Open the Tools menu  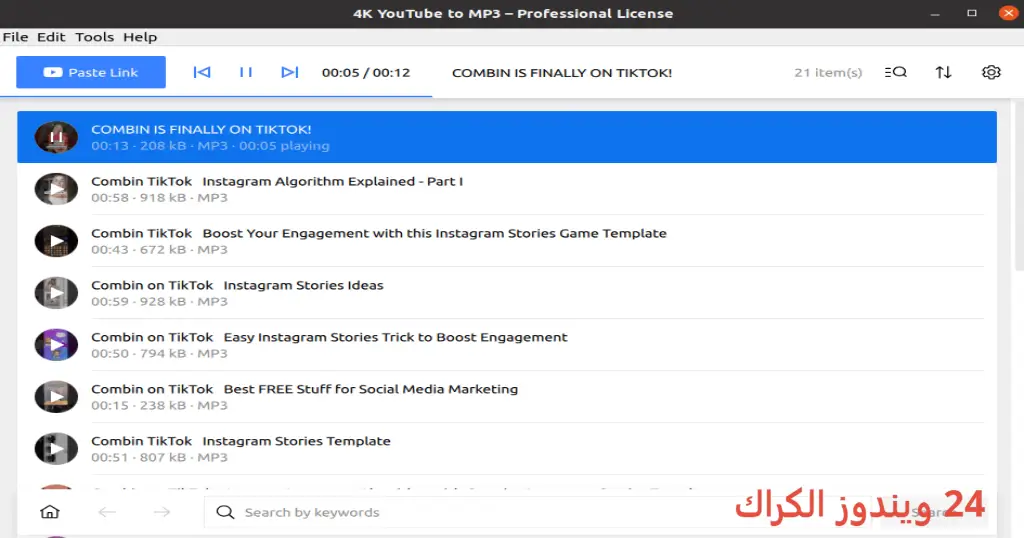pyautogui.click(x=95, y=37)
